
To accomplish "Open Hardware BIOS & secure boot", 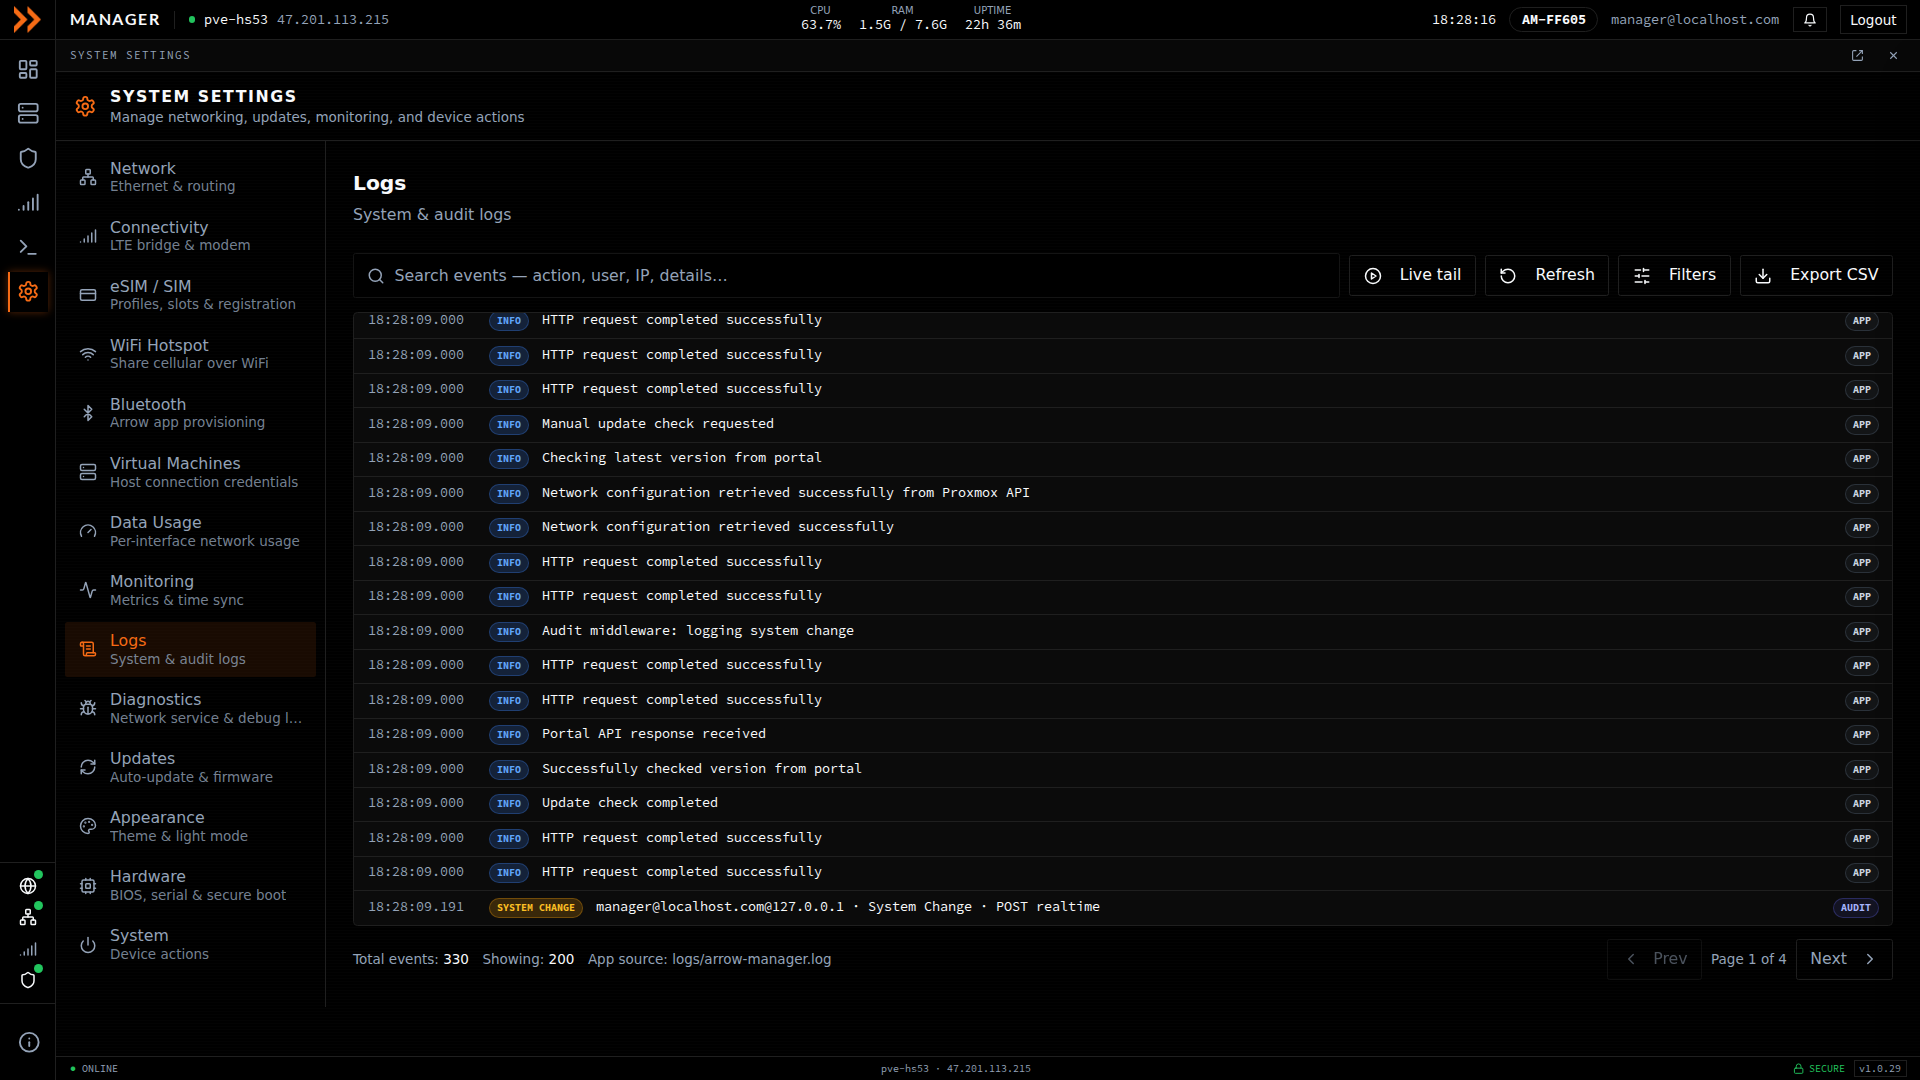I will (x=190, y=885).
